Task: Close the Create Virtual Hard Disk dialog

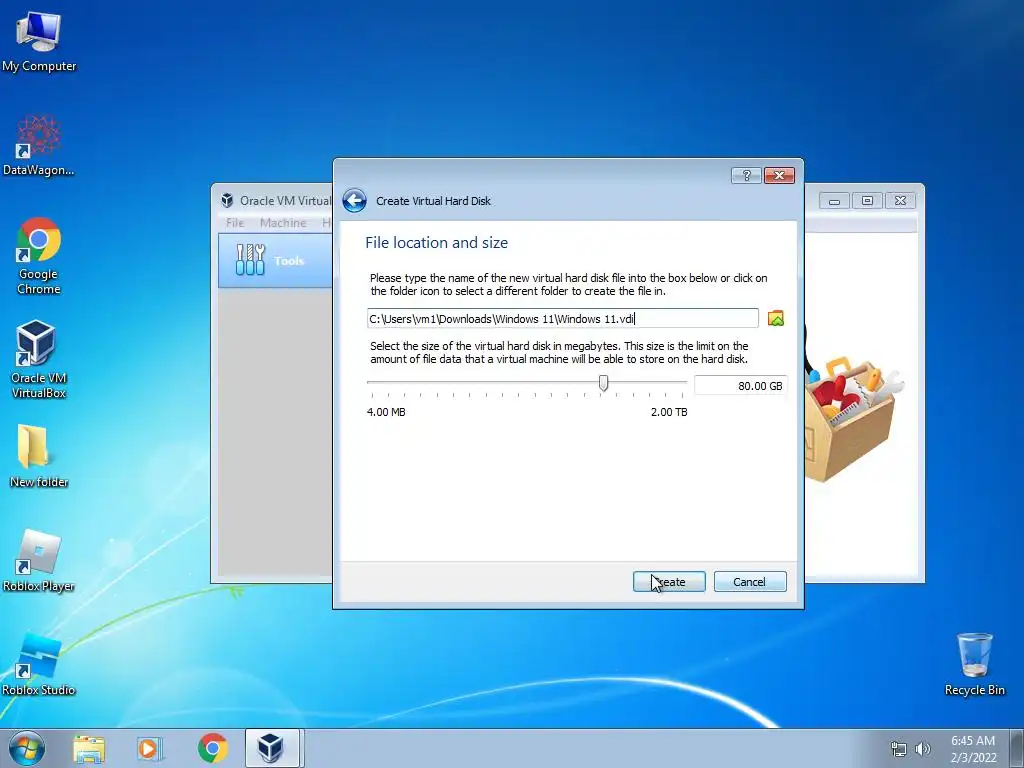Action: 779,175
